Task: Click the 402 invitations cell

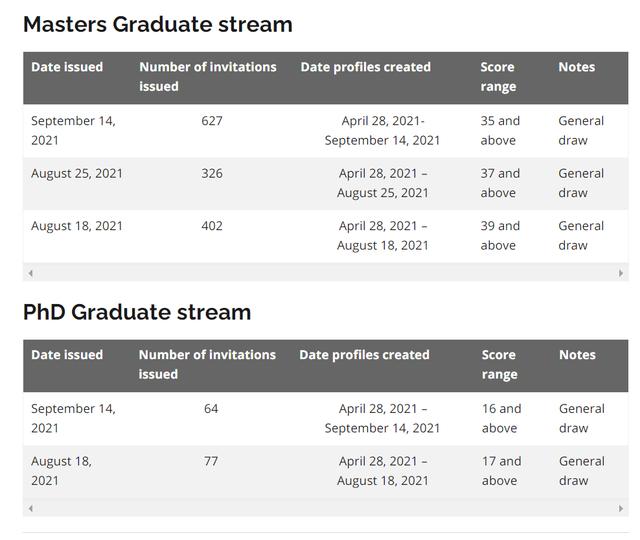Action: pyautogui.click(x=211, y=226)
